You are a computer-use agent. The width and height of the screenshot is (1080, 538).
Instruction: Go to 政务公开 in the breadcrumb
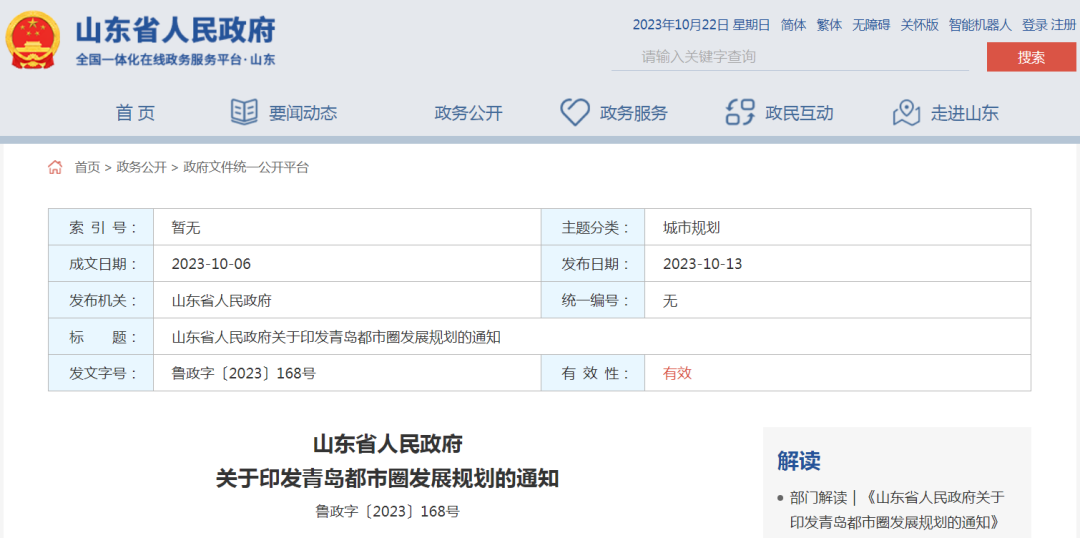pos(142,167)
